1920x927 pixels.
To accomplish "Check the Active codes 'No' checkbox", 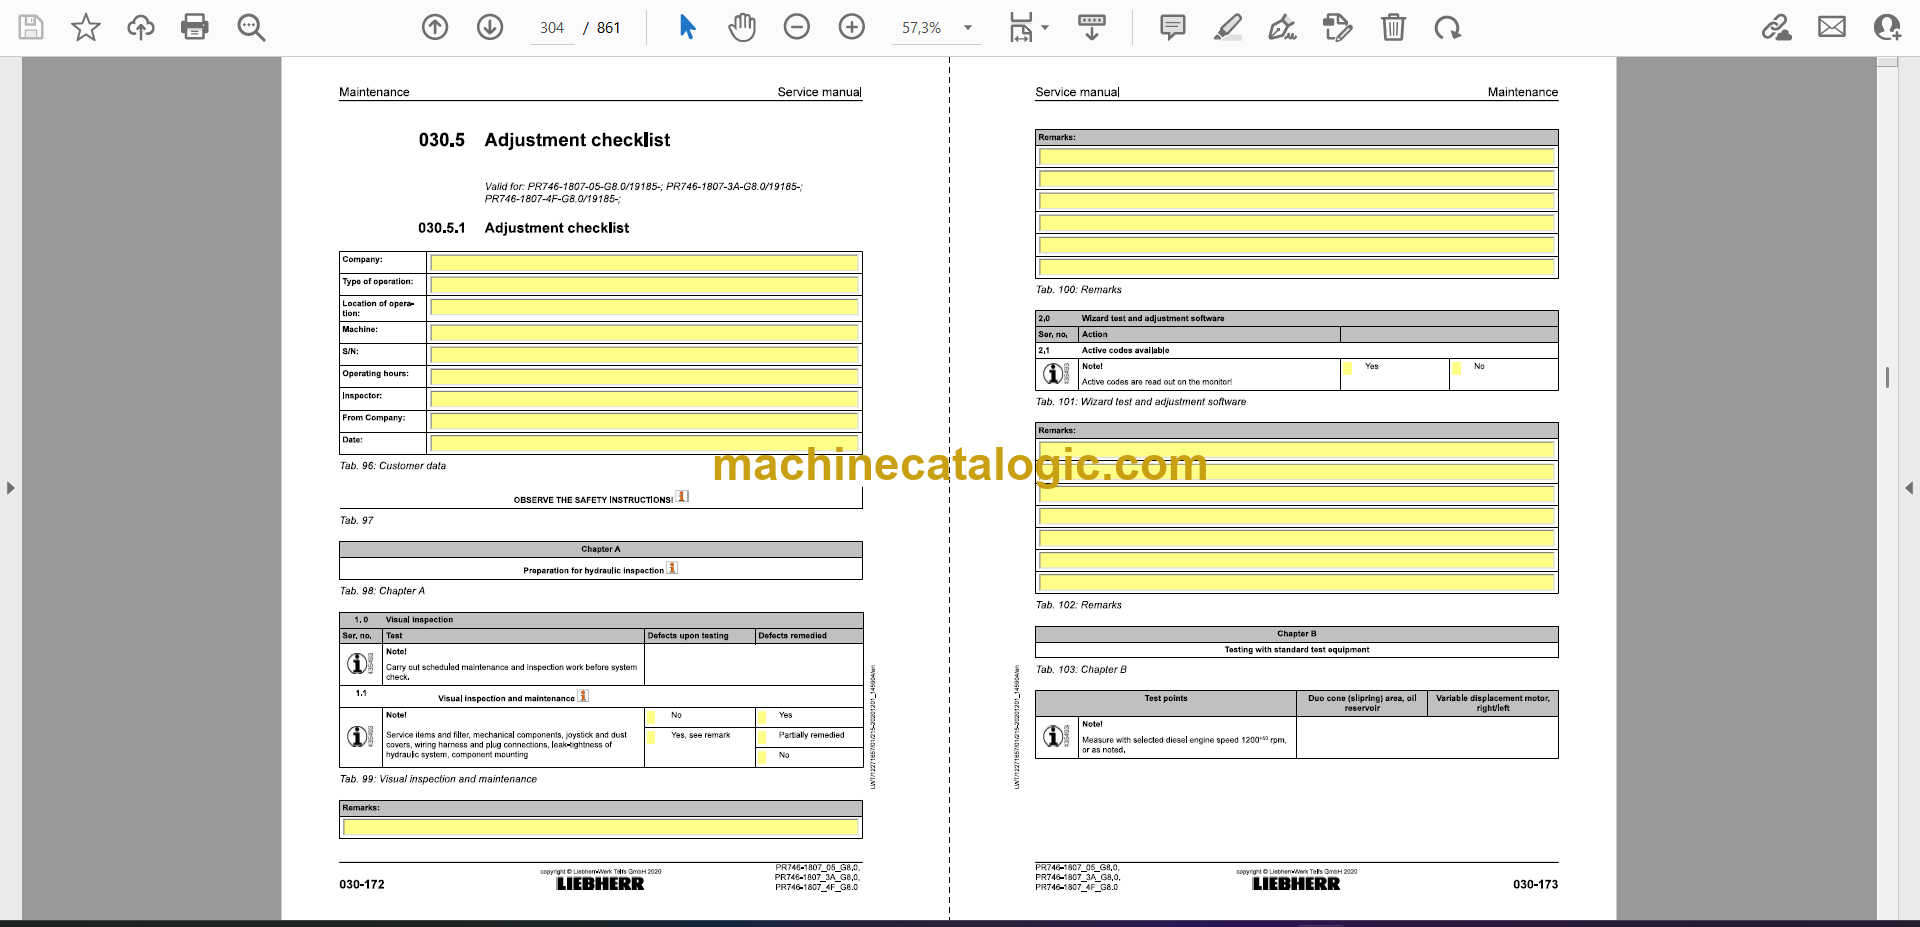I will pos(1457,368).
